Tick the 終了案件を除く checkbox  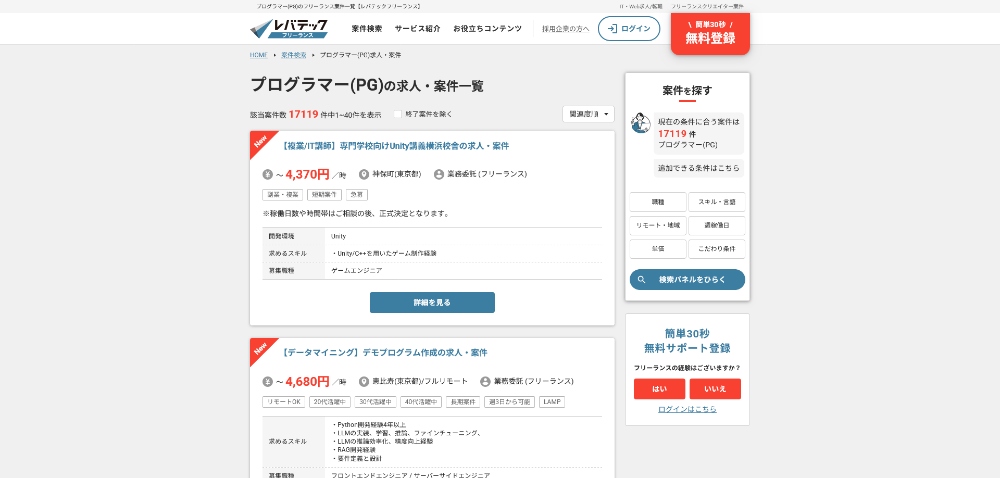point(397,114)
